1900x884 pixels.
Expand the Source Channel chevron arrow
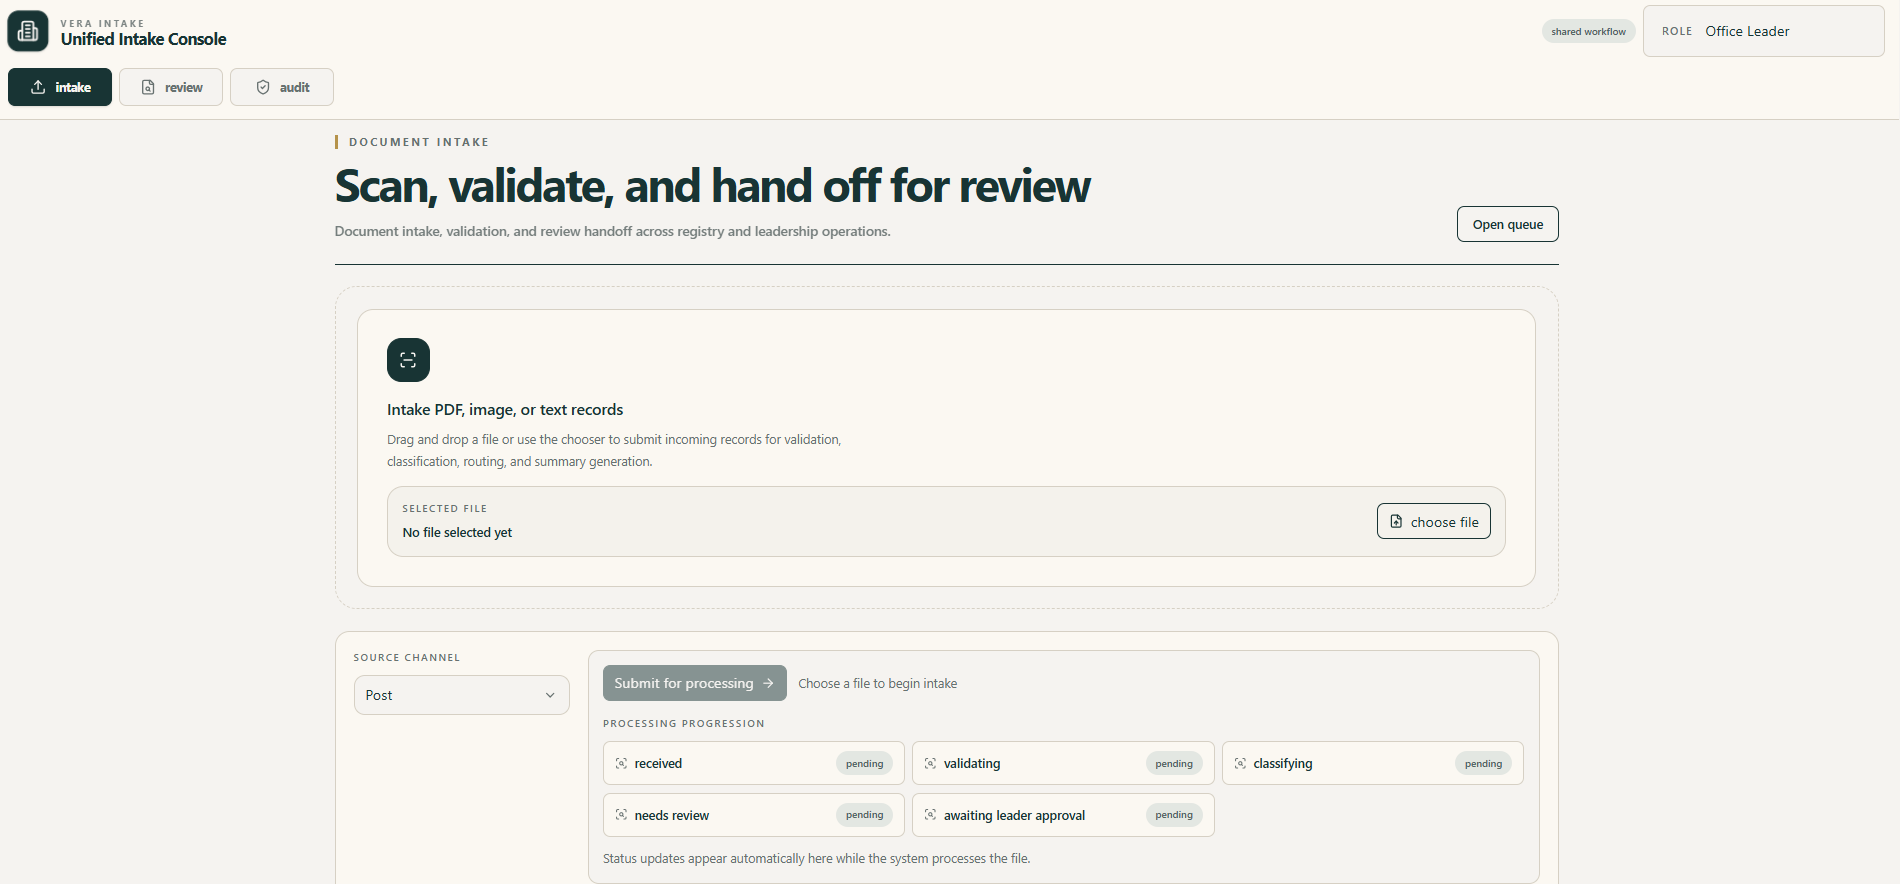[x=550, y=695]
